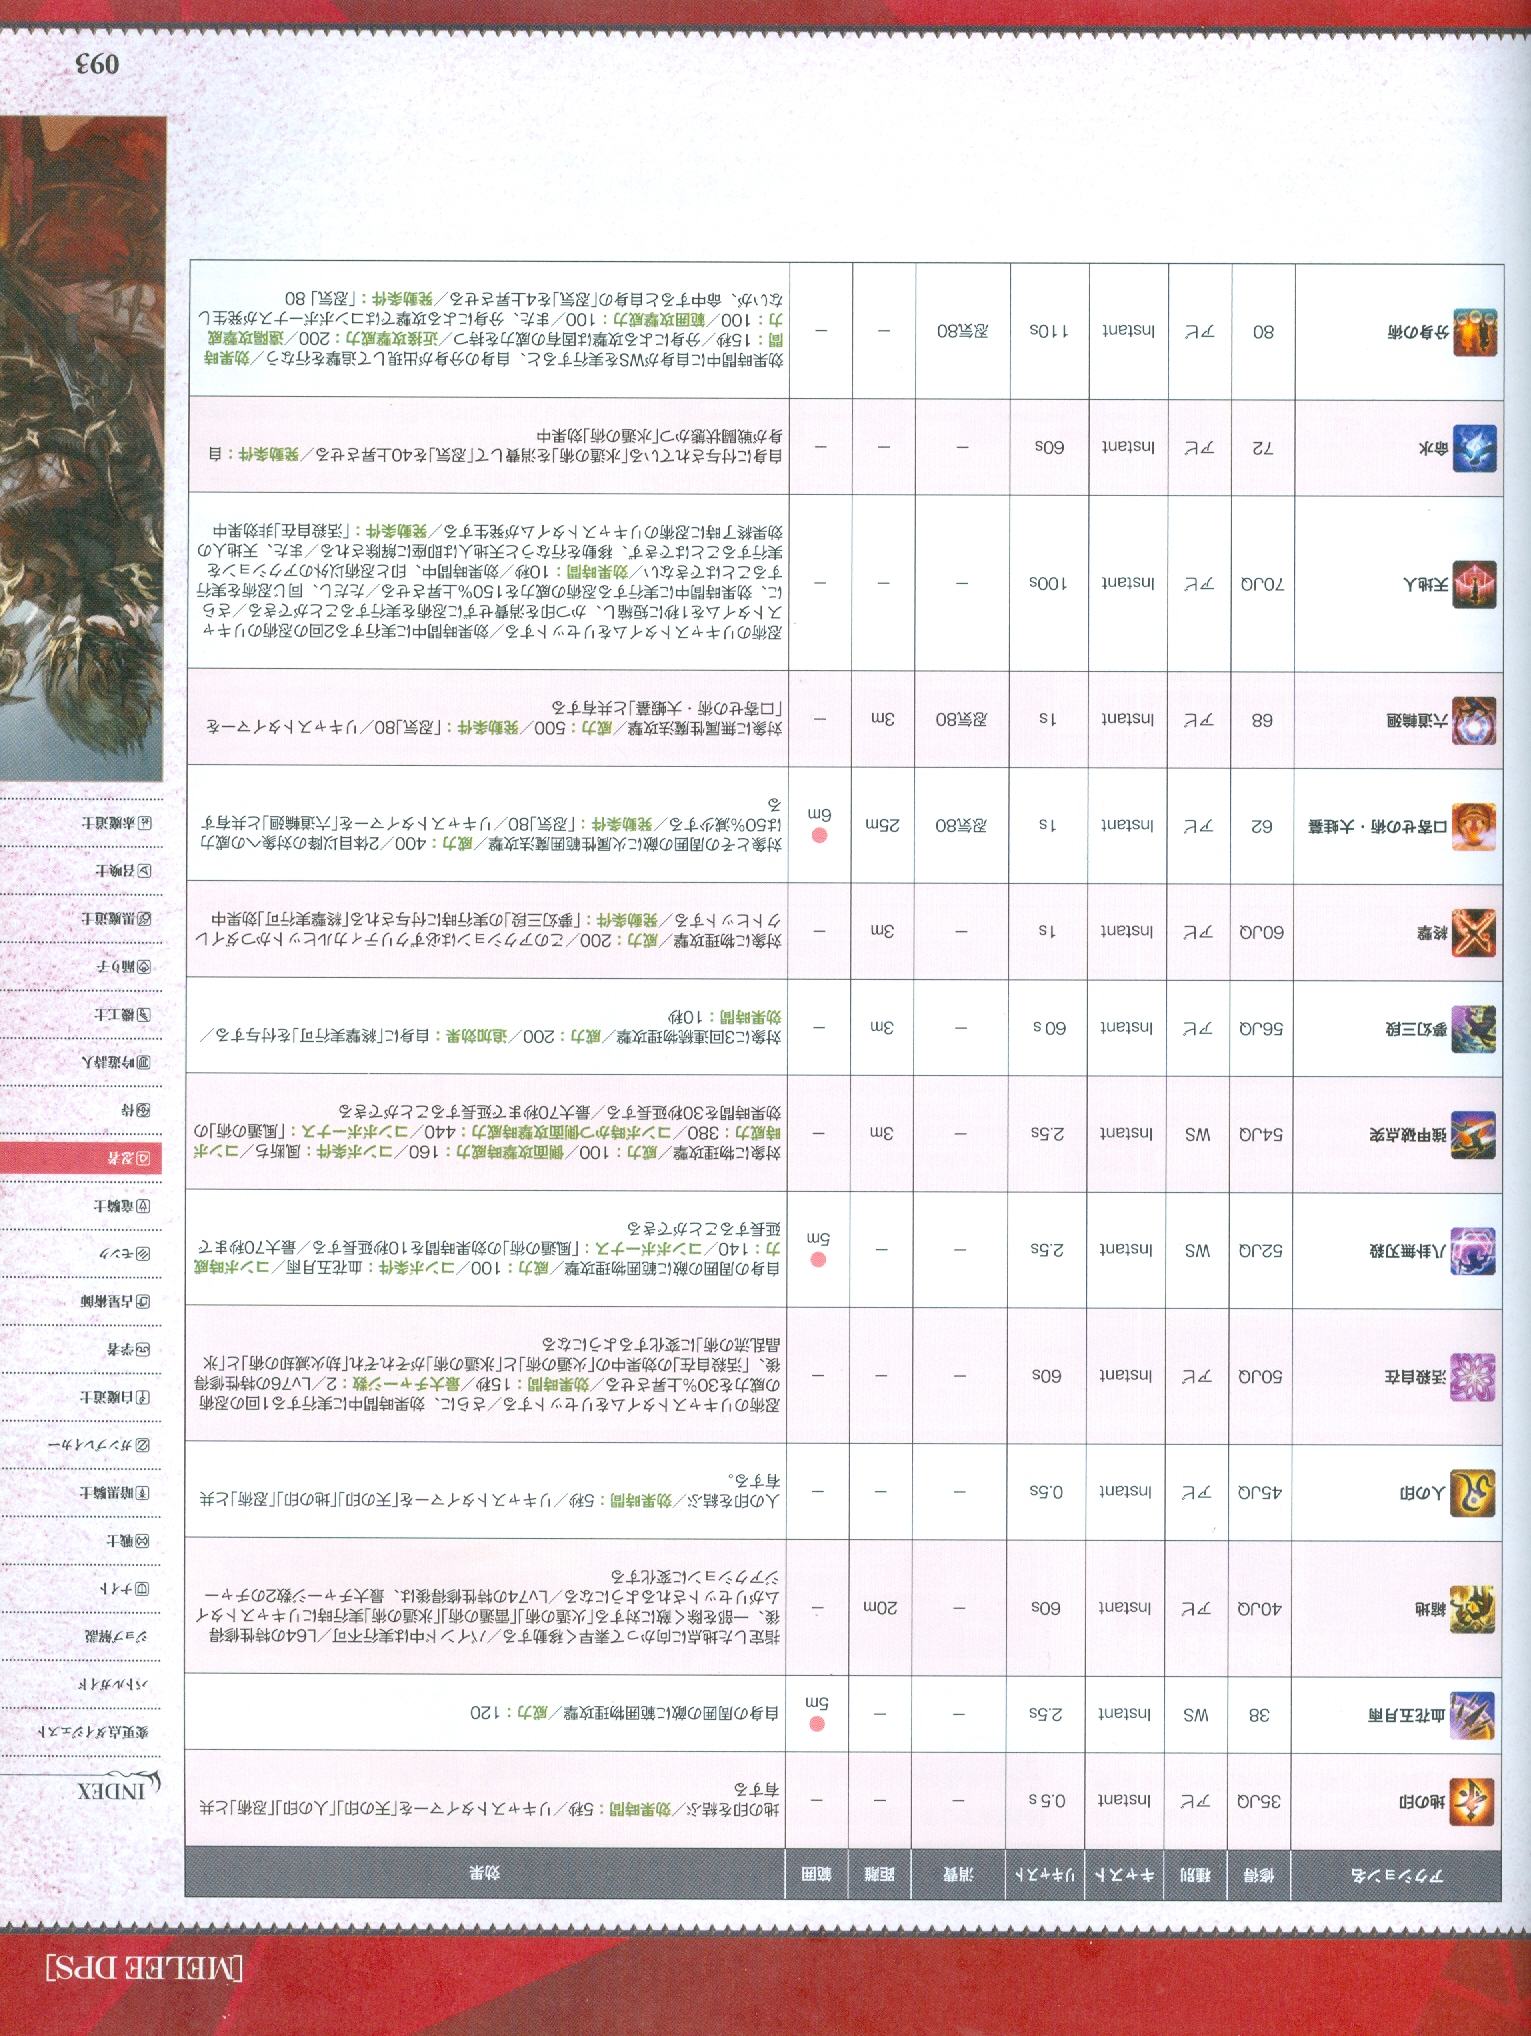The image size is (1531, 2036).
Task: Open the ナイト index tab
Action: [x=124, y=1589]
